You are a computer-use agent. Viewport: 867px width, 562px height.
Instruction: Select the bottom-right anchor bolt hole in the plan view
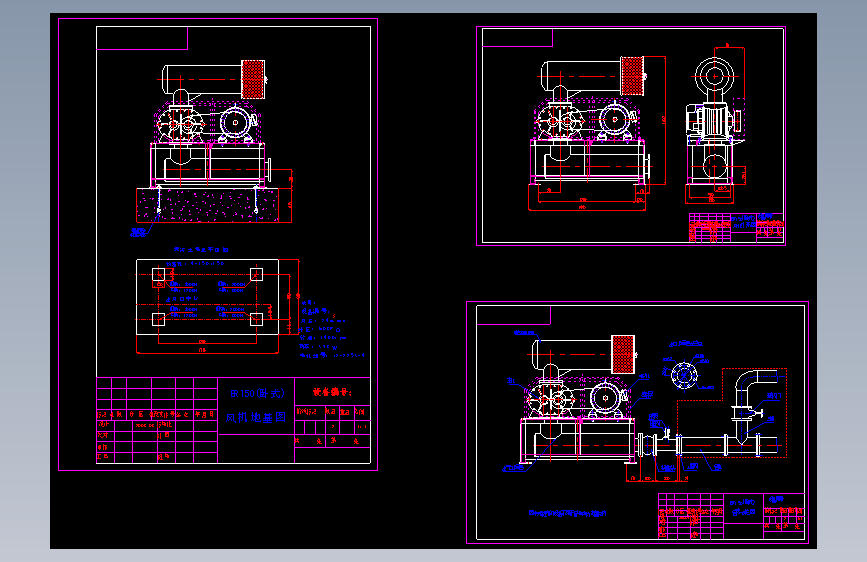click(x=256, y=319)
